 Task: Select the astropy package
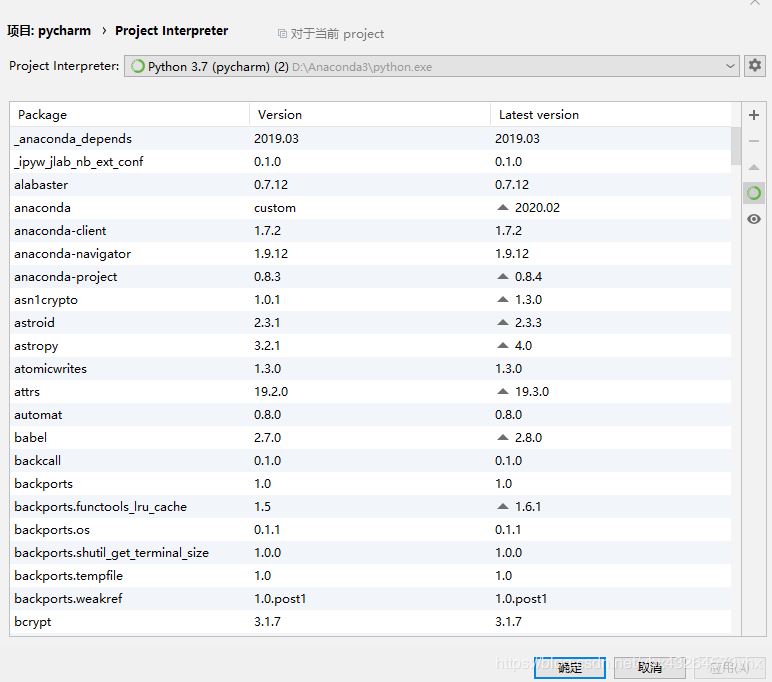[370, 346]
